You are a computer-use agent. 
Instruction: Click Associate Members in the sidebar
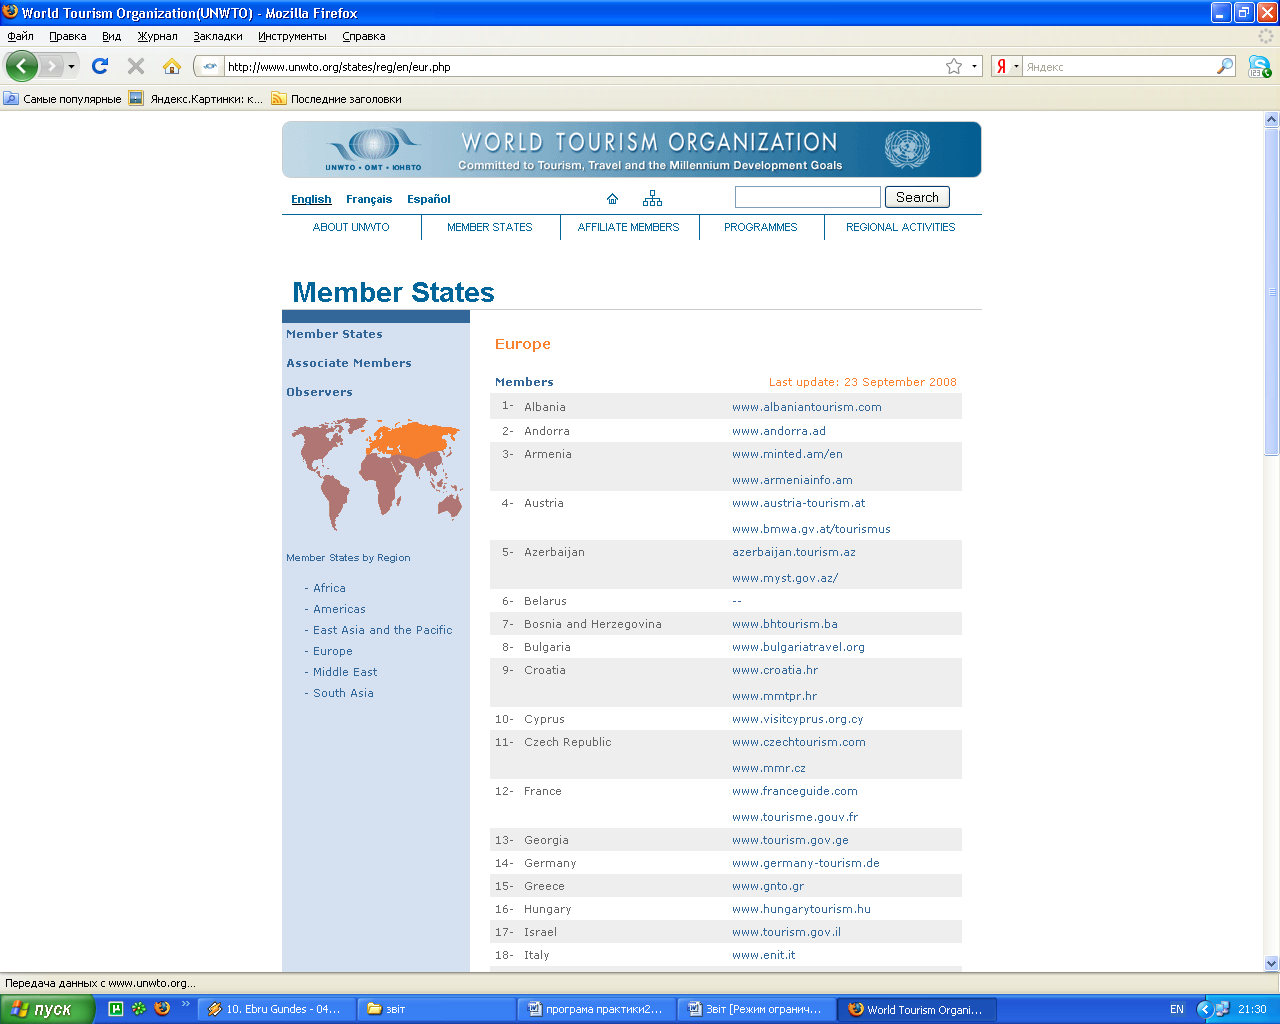[x=349, y=363]
